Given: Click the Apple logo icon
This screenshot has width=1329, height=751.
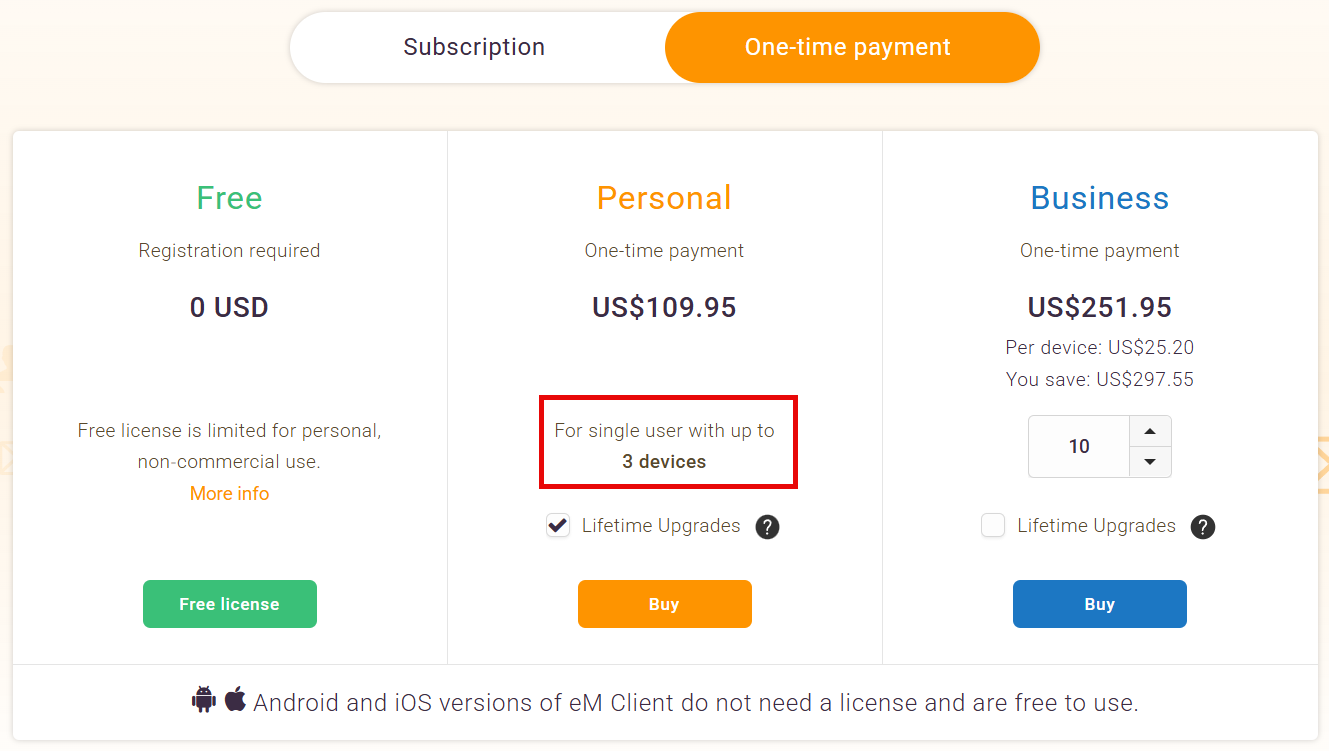Looking at the screenshot, I should pyautogui.click(x=235, y=699).
